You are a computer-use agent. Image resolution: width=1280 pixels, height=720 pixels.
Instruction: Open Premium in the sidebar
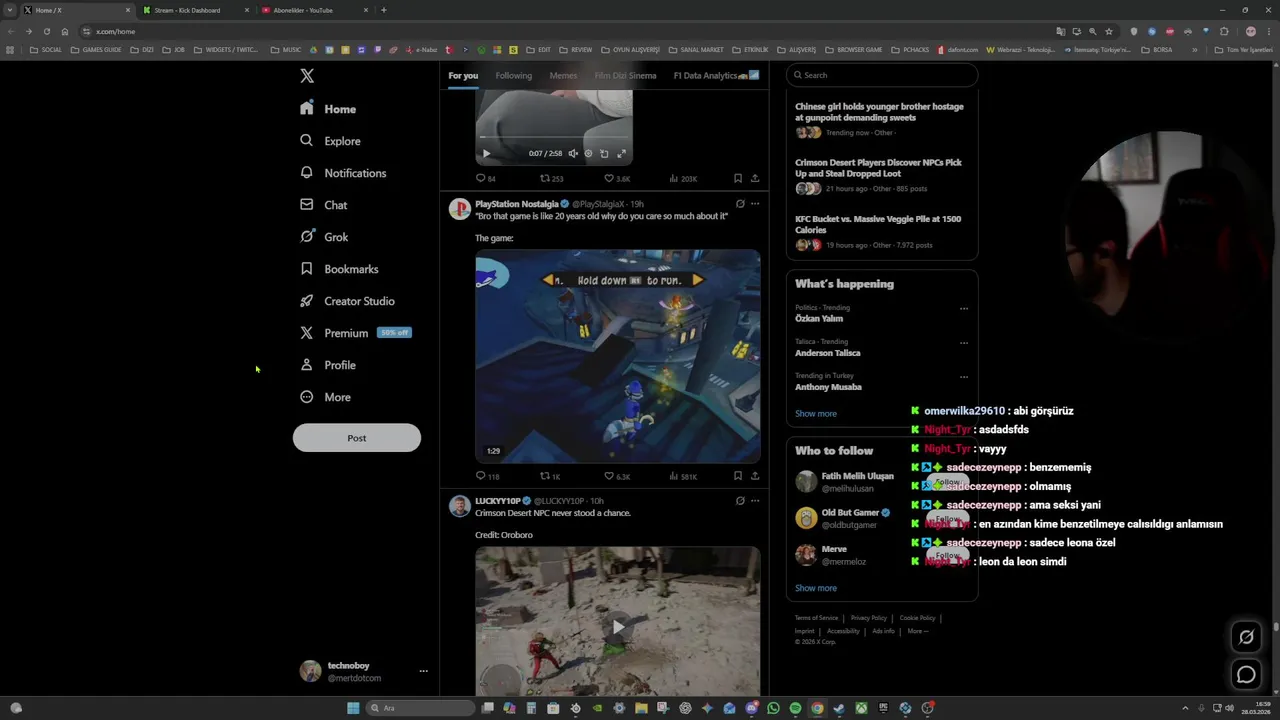(355, 333)
